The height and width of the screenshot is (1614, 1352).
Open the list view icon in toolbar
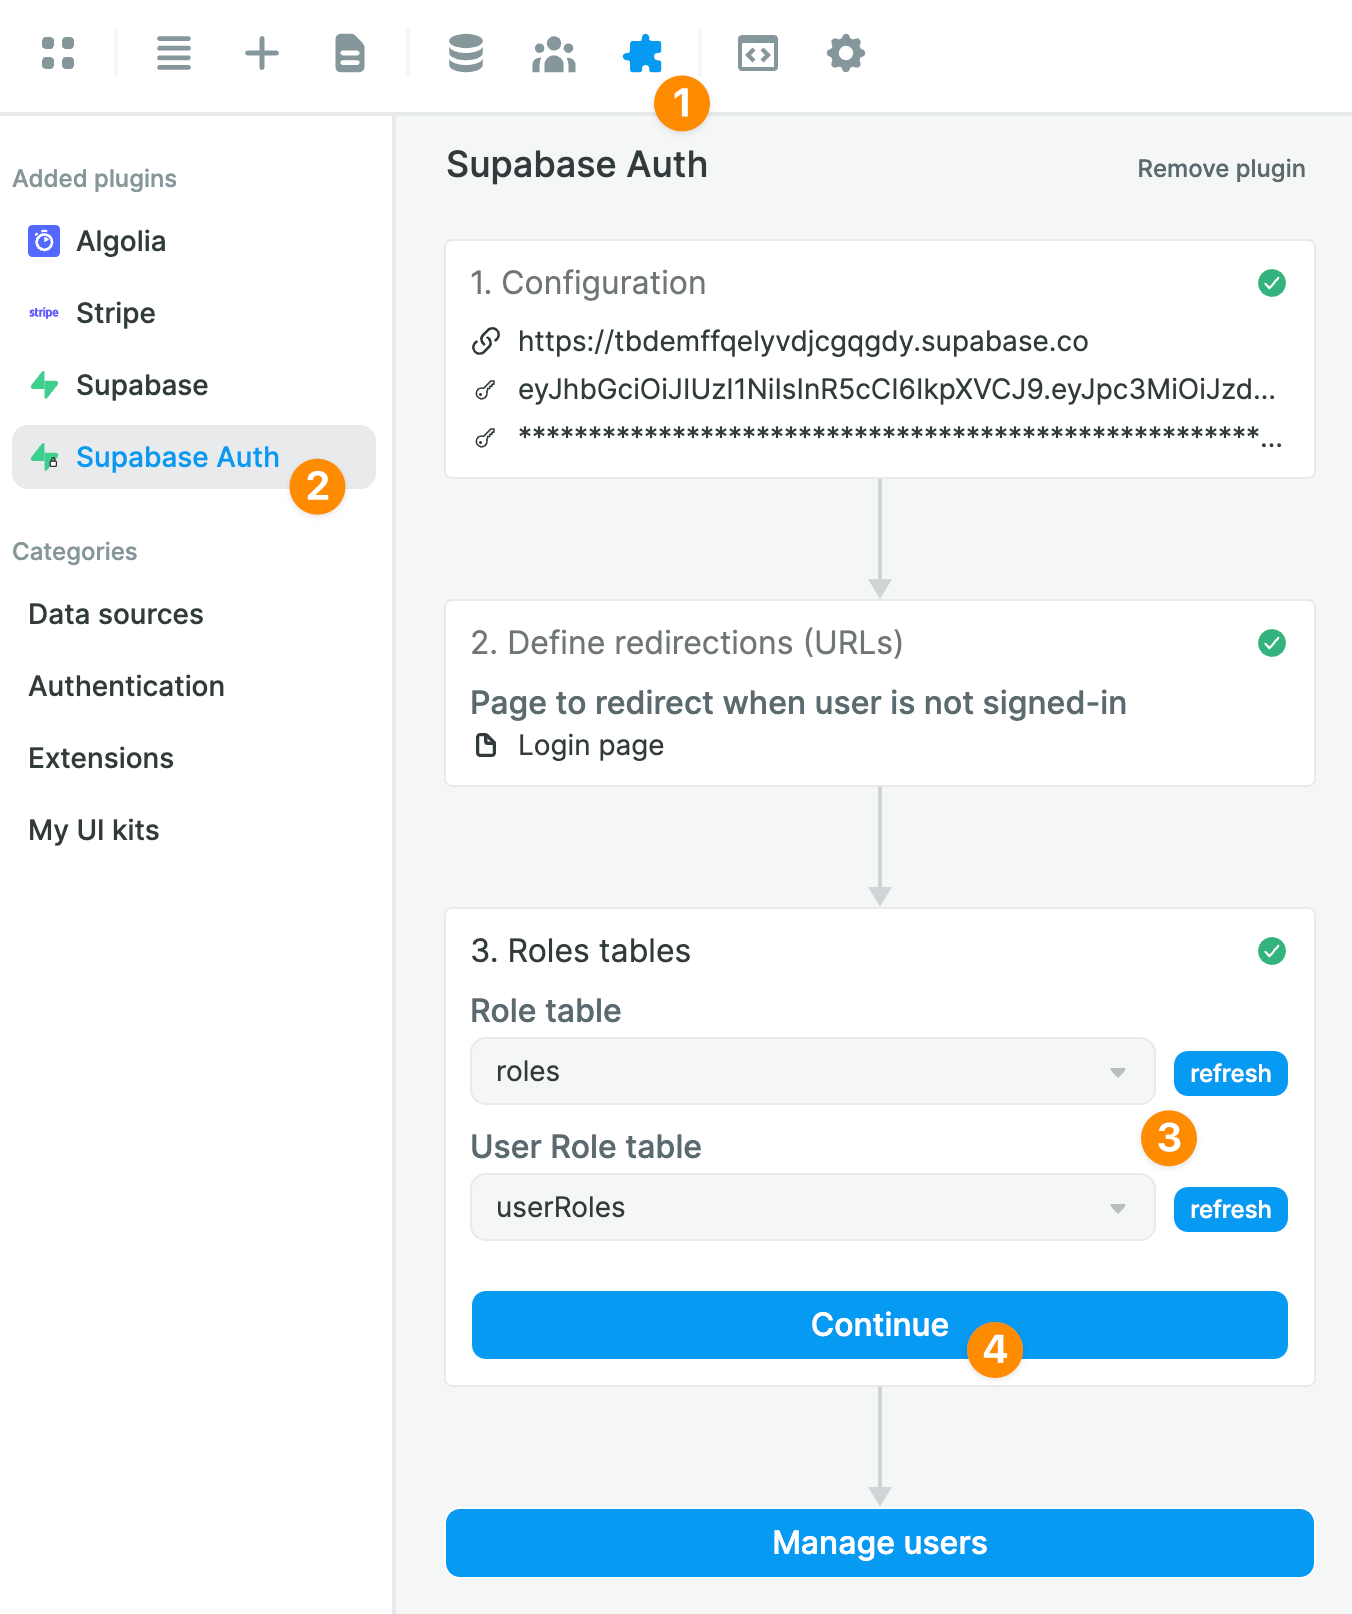coord(174,53)
